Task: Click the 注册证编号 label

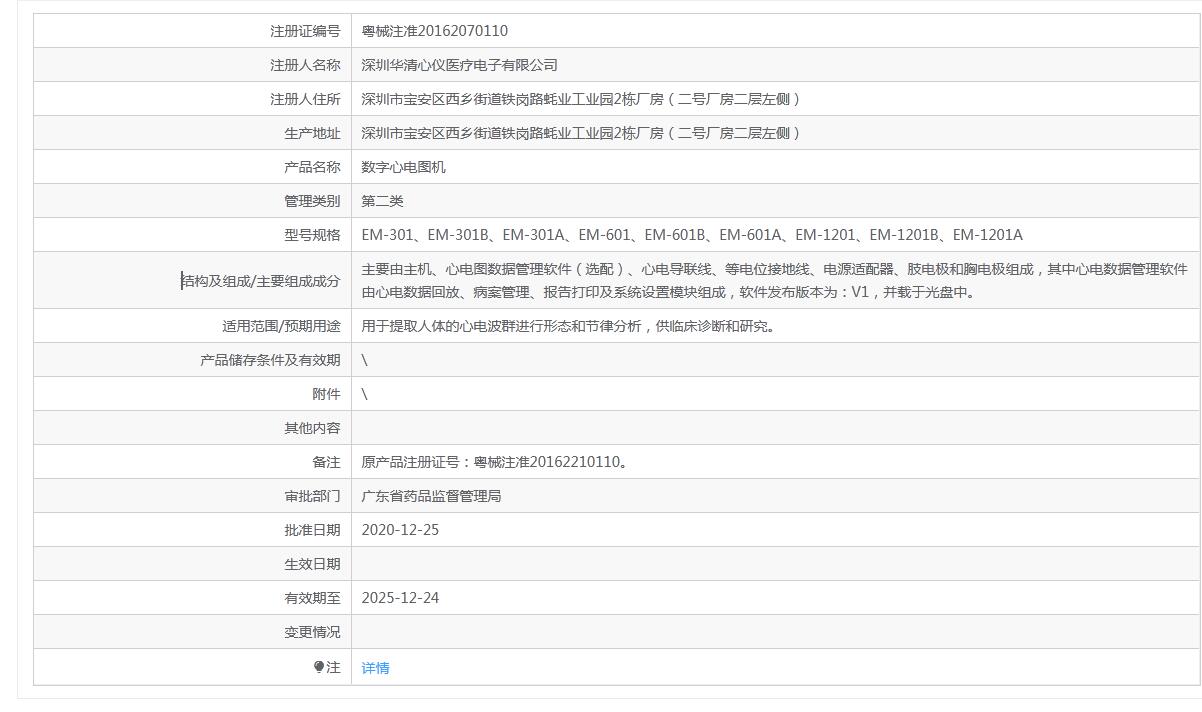Action: click(x=305, y=31)
